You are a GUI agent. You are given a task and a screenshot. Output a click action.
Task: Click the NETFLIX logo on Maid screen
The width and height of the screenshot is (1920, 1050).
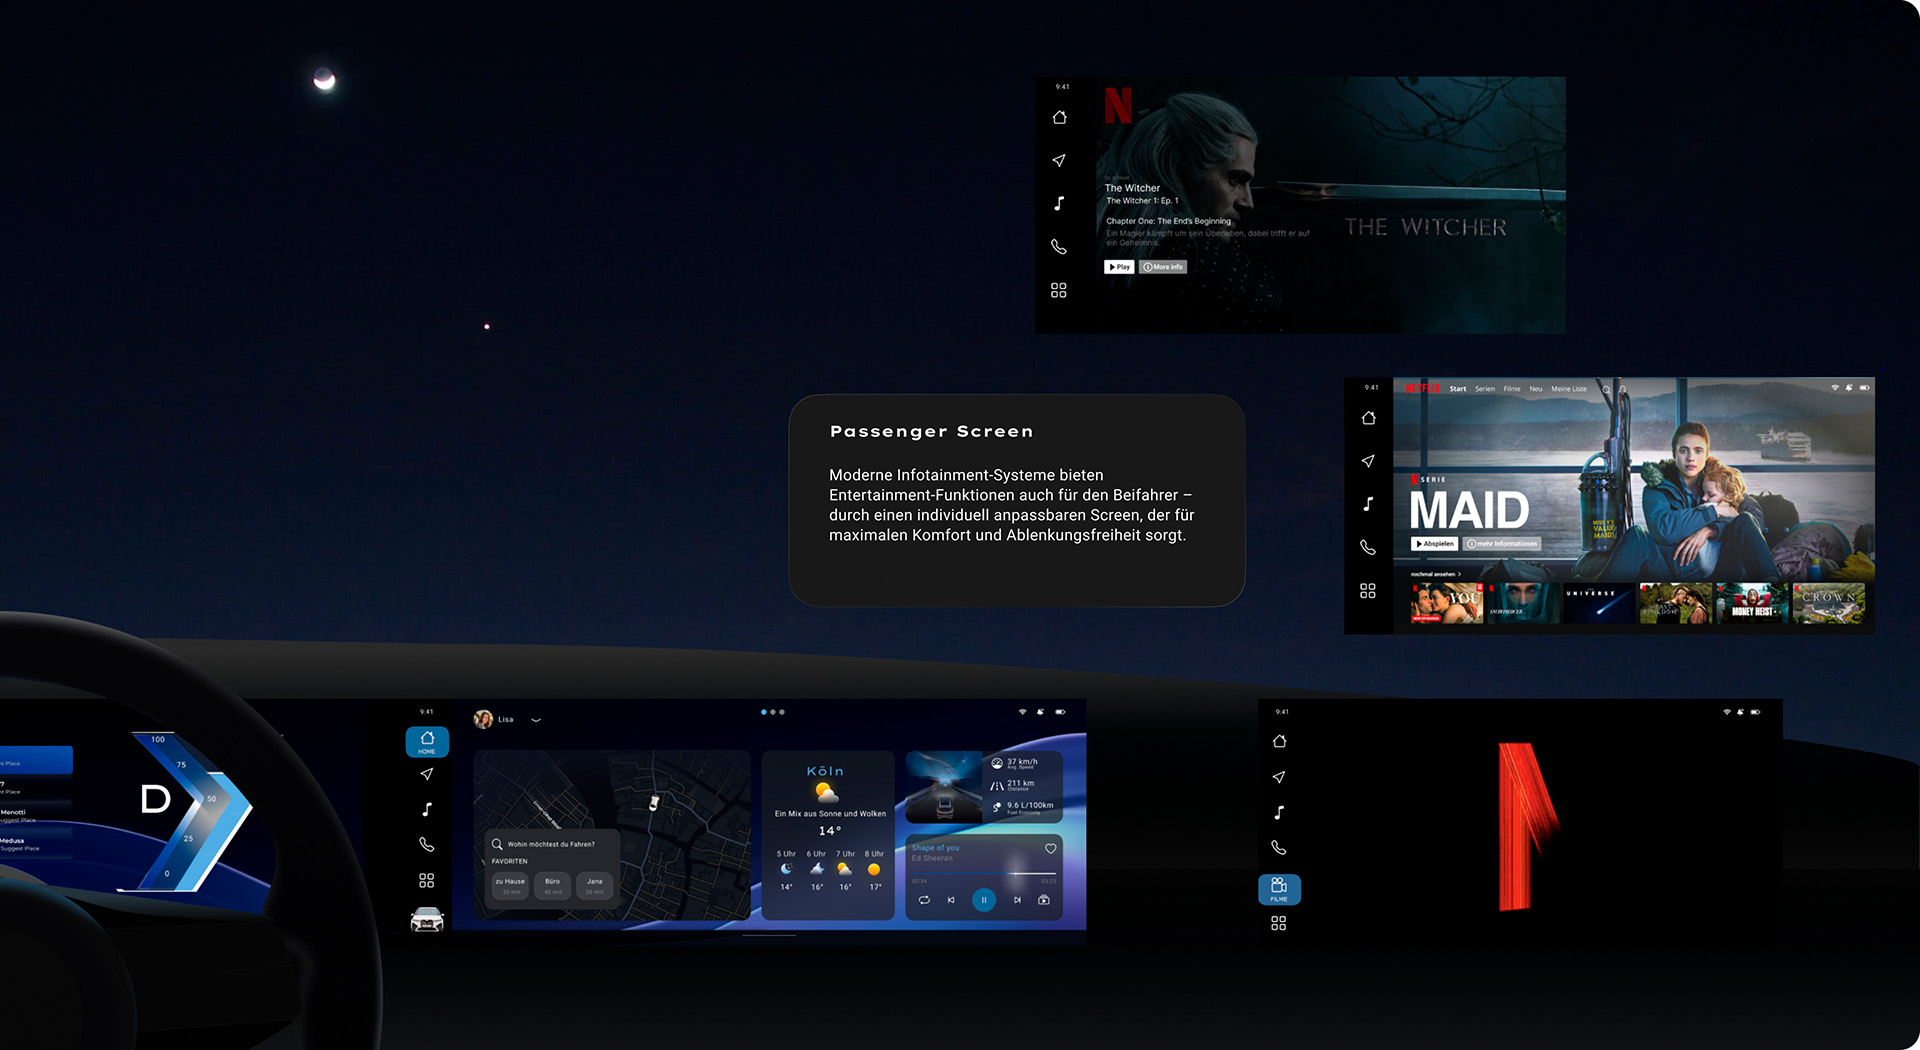coord(1423,388)
